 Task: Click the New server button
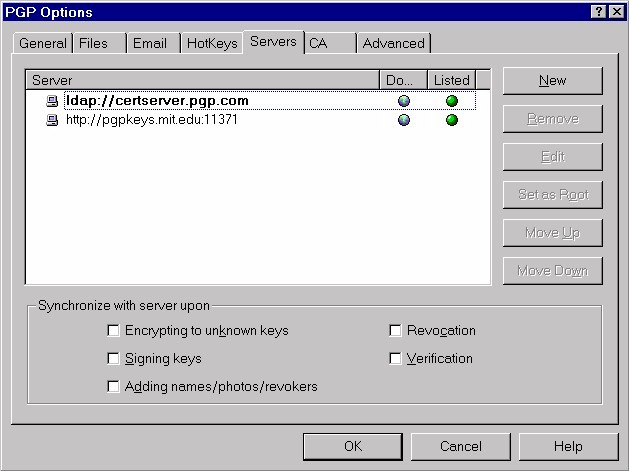pos(552,81)
